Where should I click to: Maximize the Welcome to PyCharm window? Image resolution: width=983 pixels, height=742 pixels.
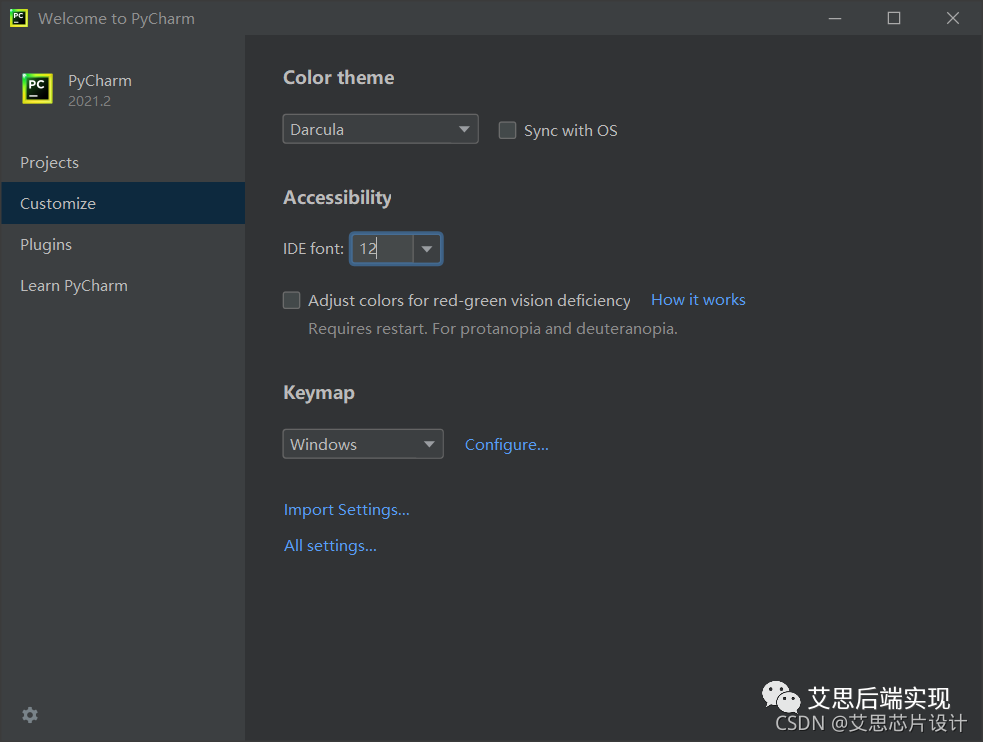click(x=894, y=18)
